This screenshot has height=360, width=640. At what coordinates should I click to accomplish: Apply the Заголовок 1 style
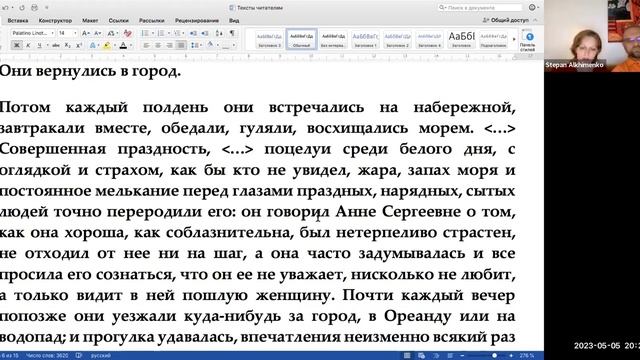365,40
